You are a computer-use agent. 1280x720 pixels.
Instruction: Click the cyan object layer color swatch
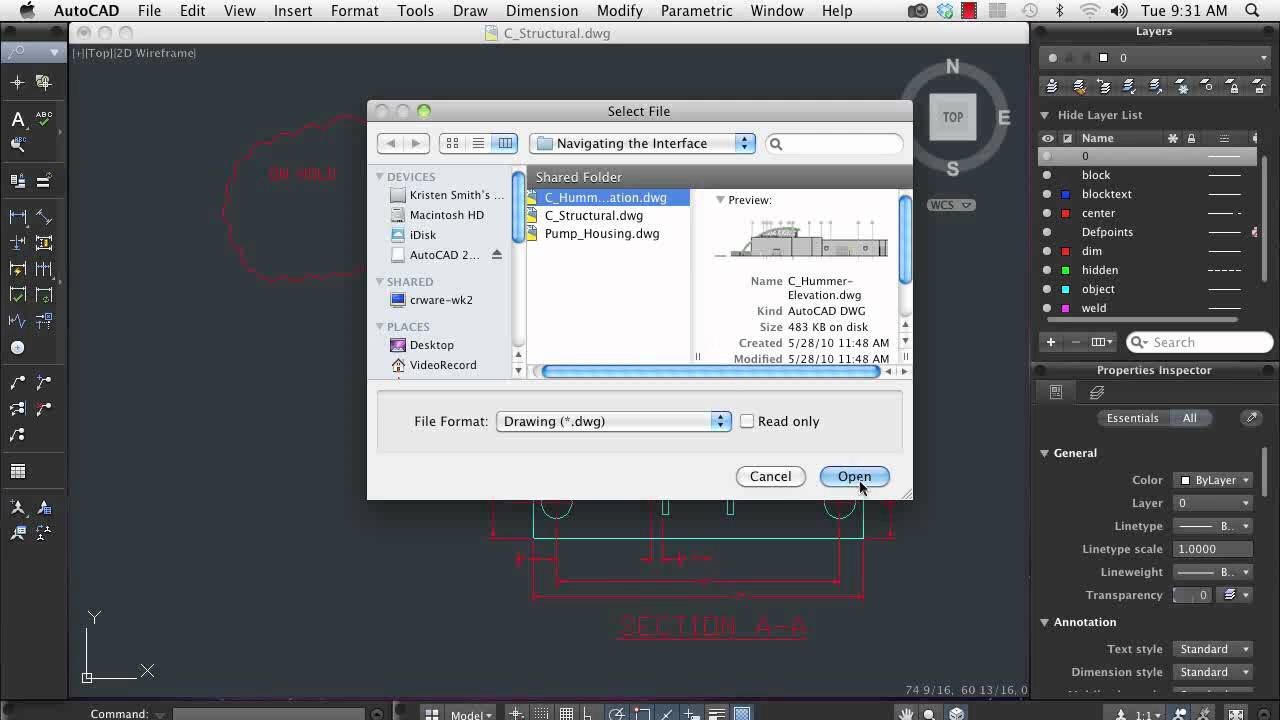point(1066,289)
